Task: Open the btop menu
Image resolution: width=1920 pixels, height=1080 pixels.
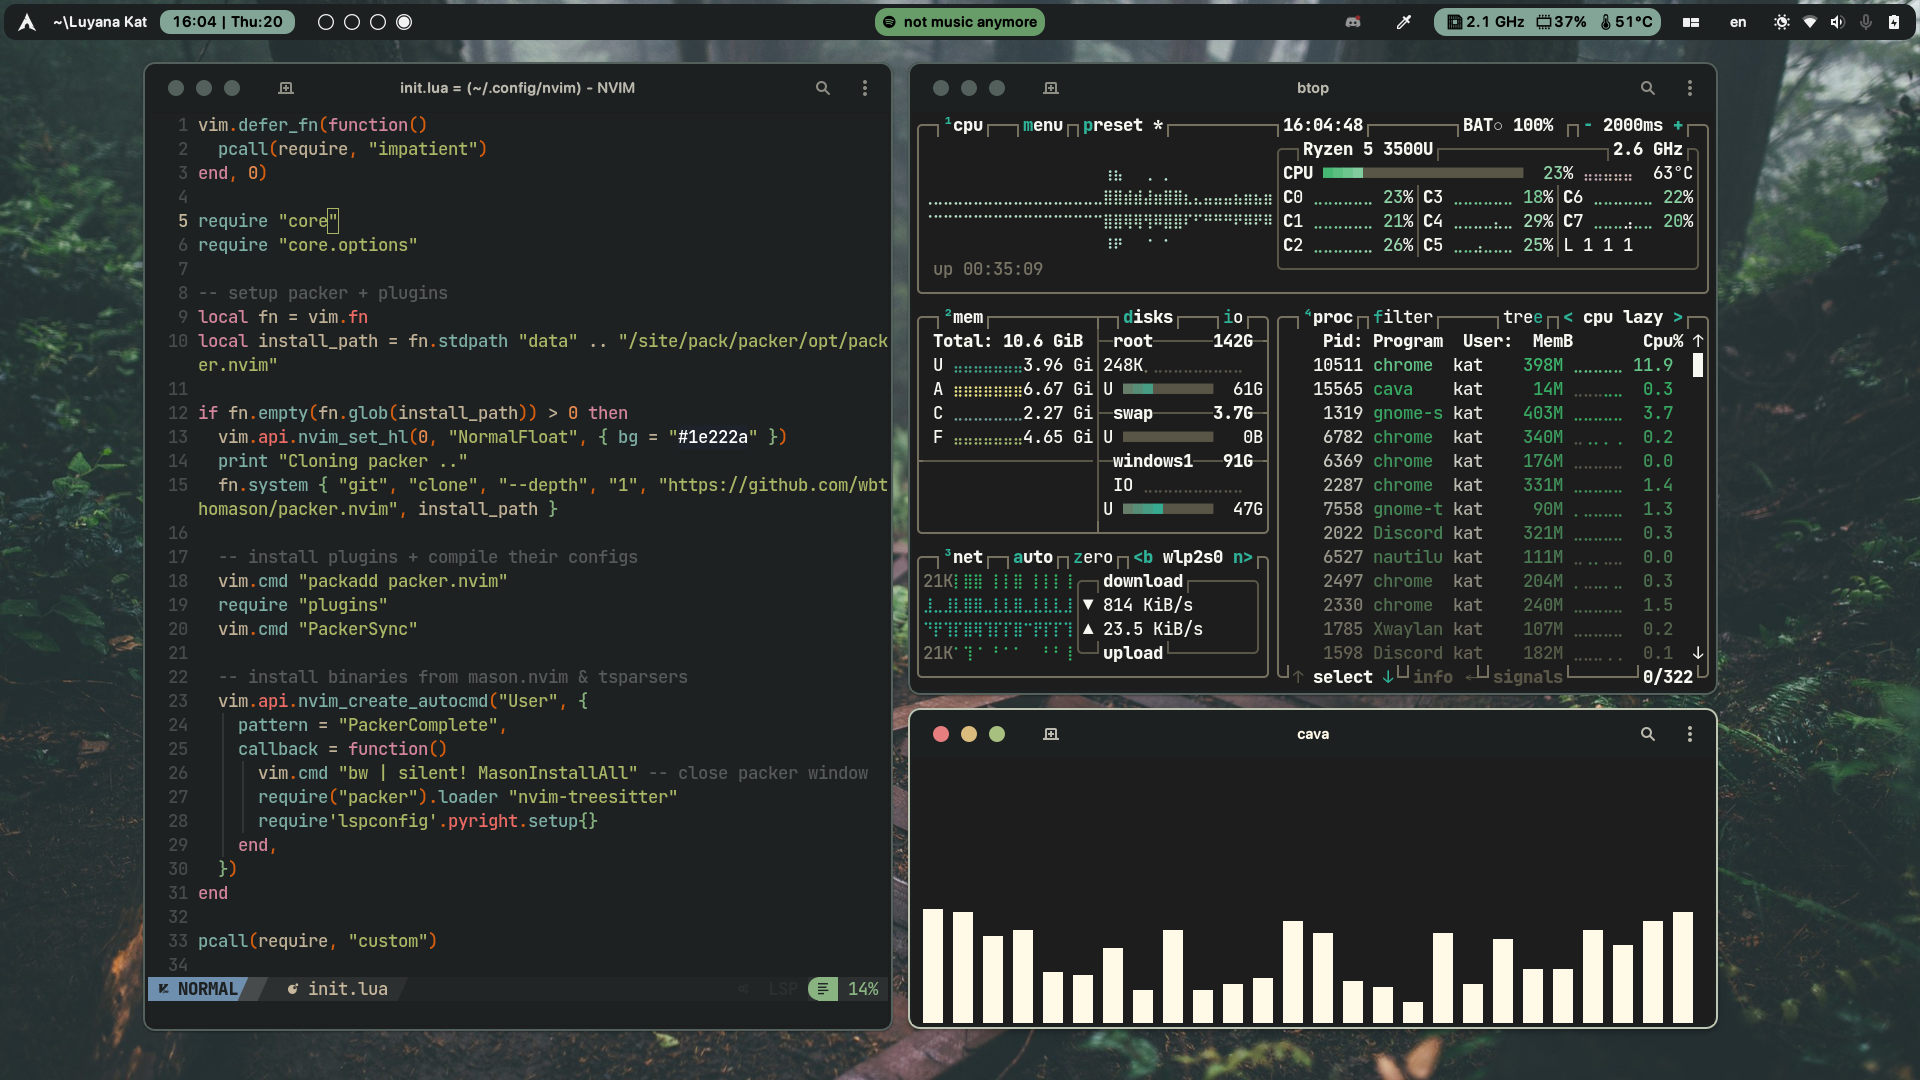Action: click(1043, 125)
